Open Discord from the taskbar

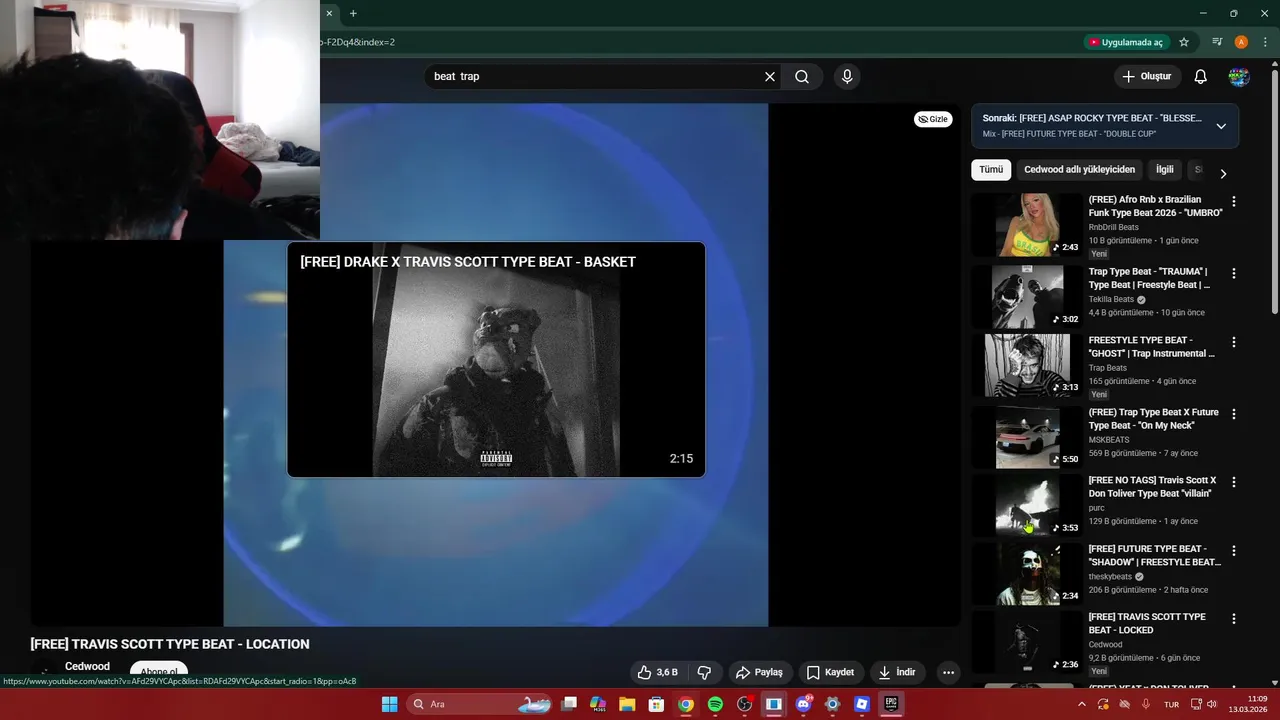point(803,704)
